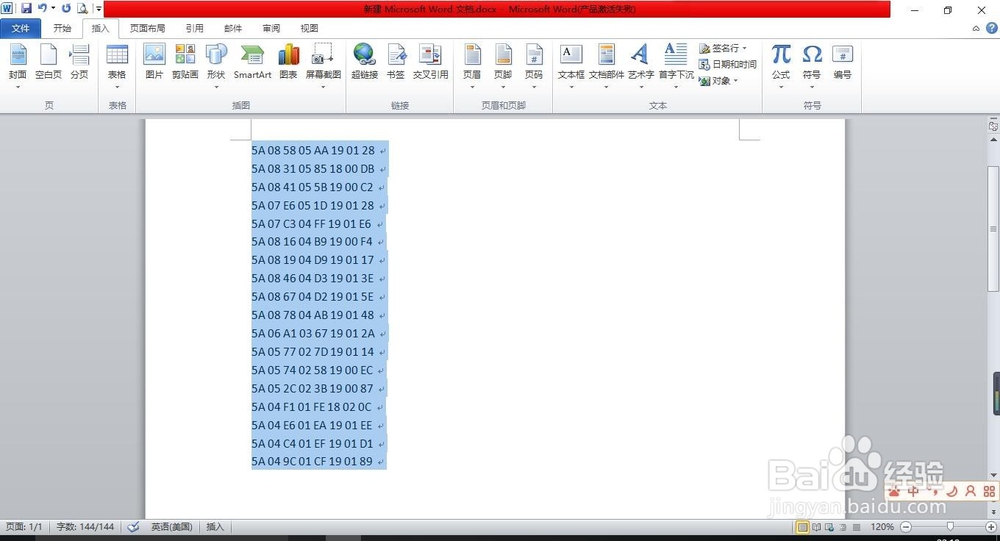This screenshot has width=1000, height=541.
Task: Insert a hyperlink (超链接)
Action: click(x=365, y=63)
